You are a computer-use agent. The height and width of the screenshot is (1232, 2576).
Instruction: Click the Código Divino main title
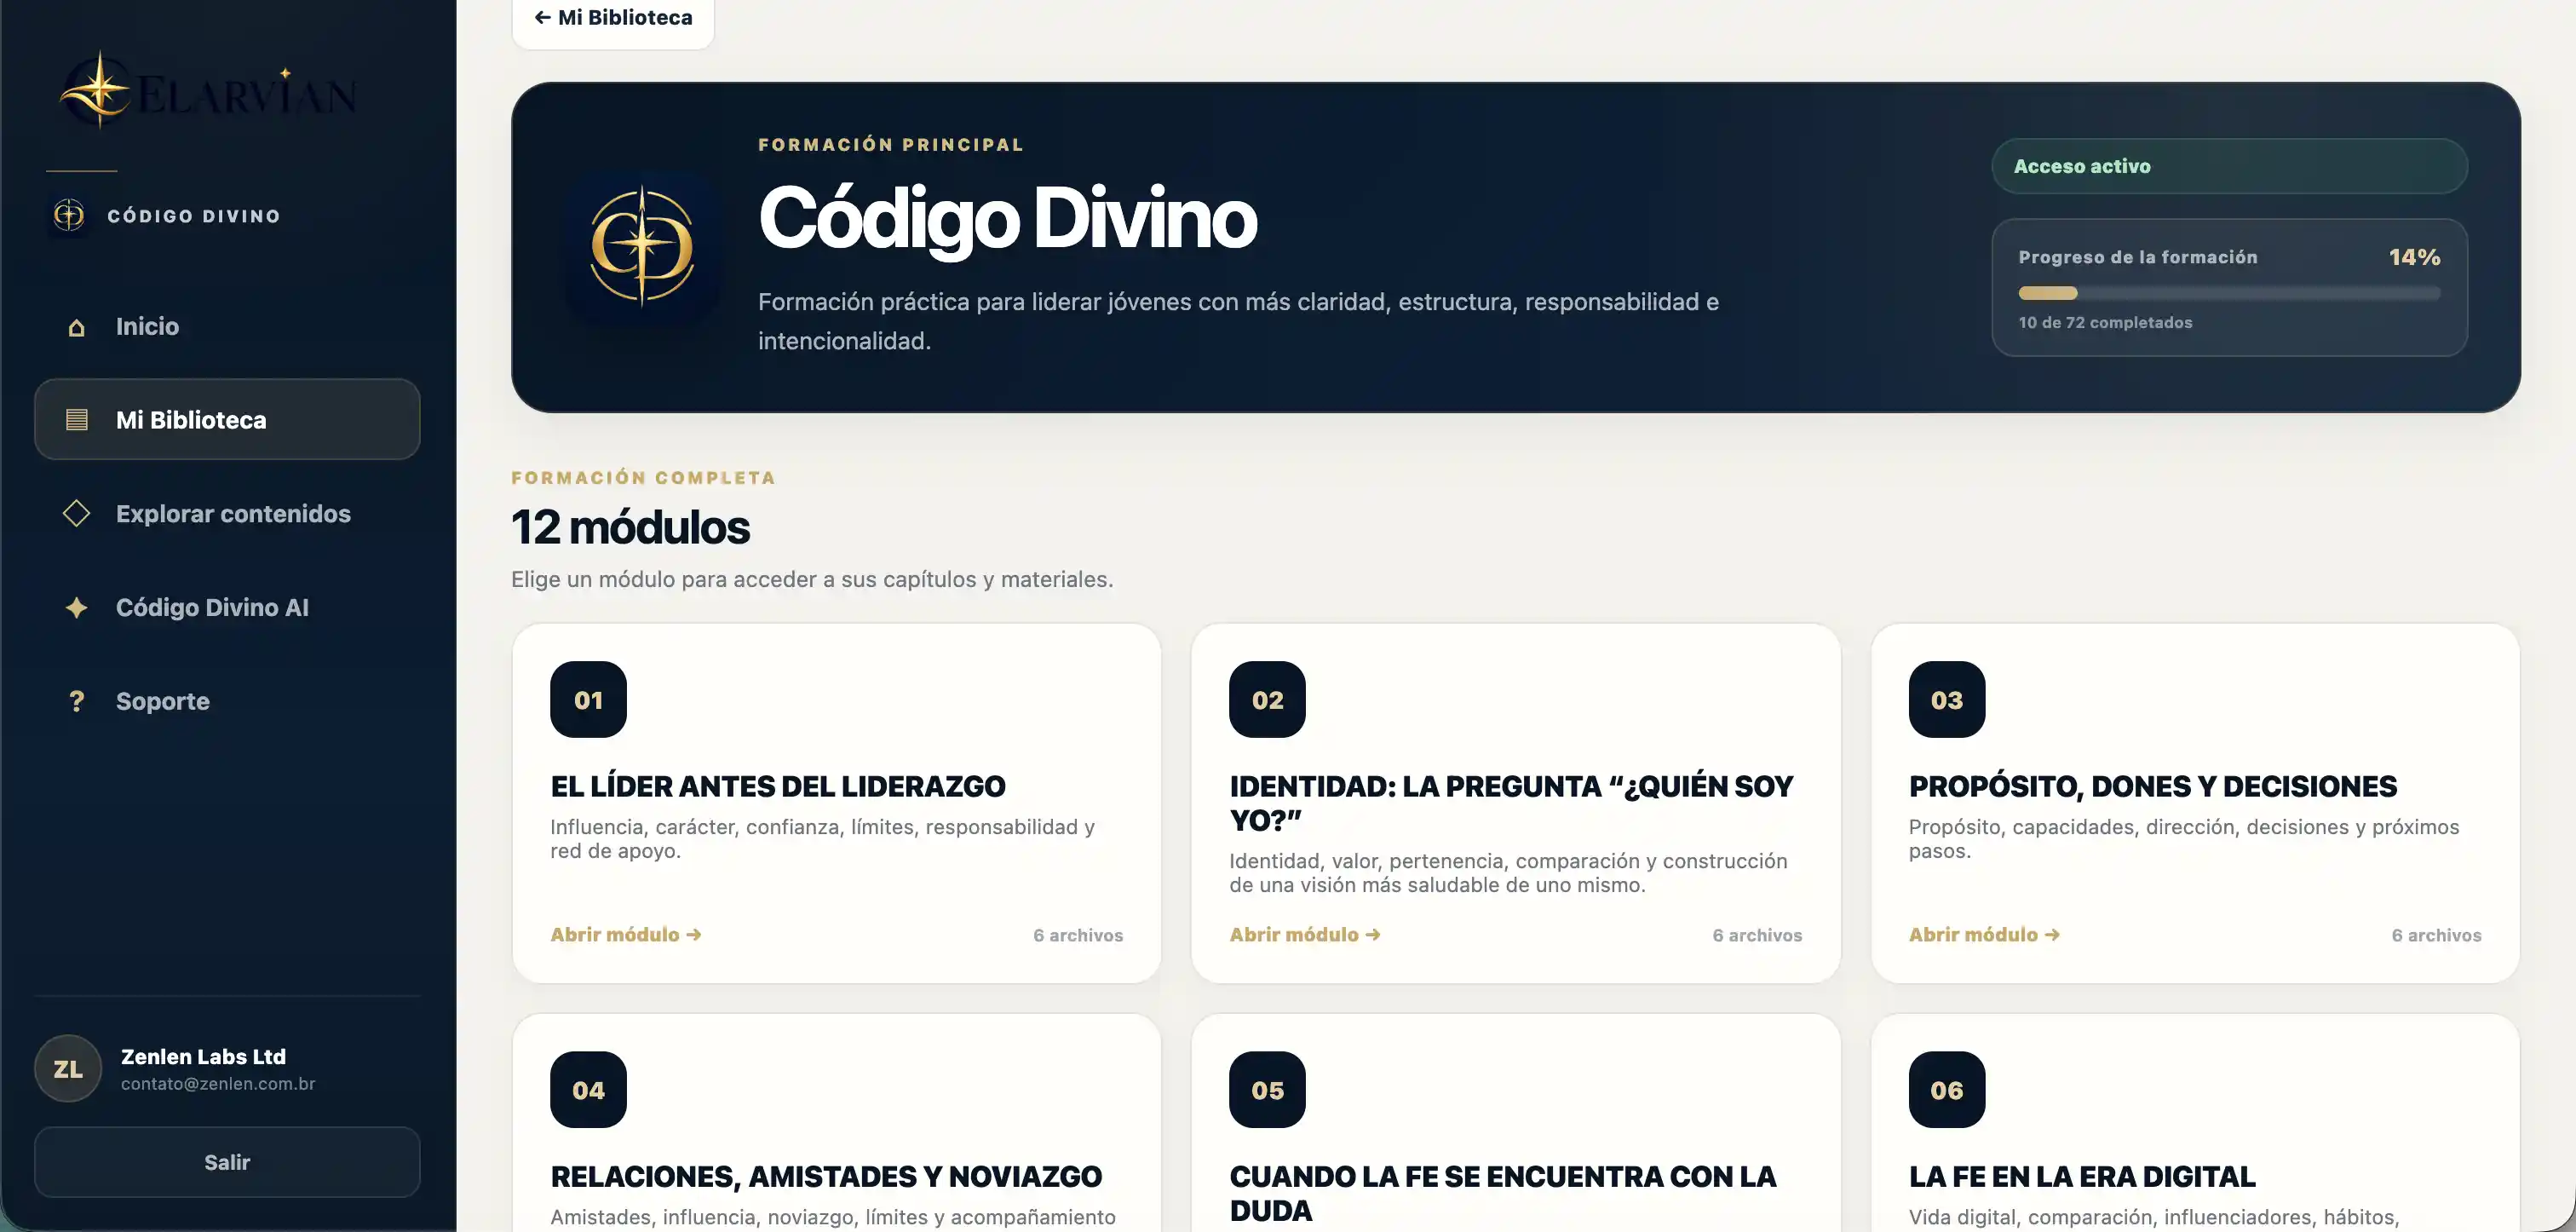[1007, 218]
